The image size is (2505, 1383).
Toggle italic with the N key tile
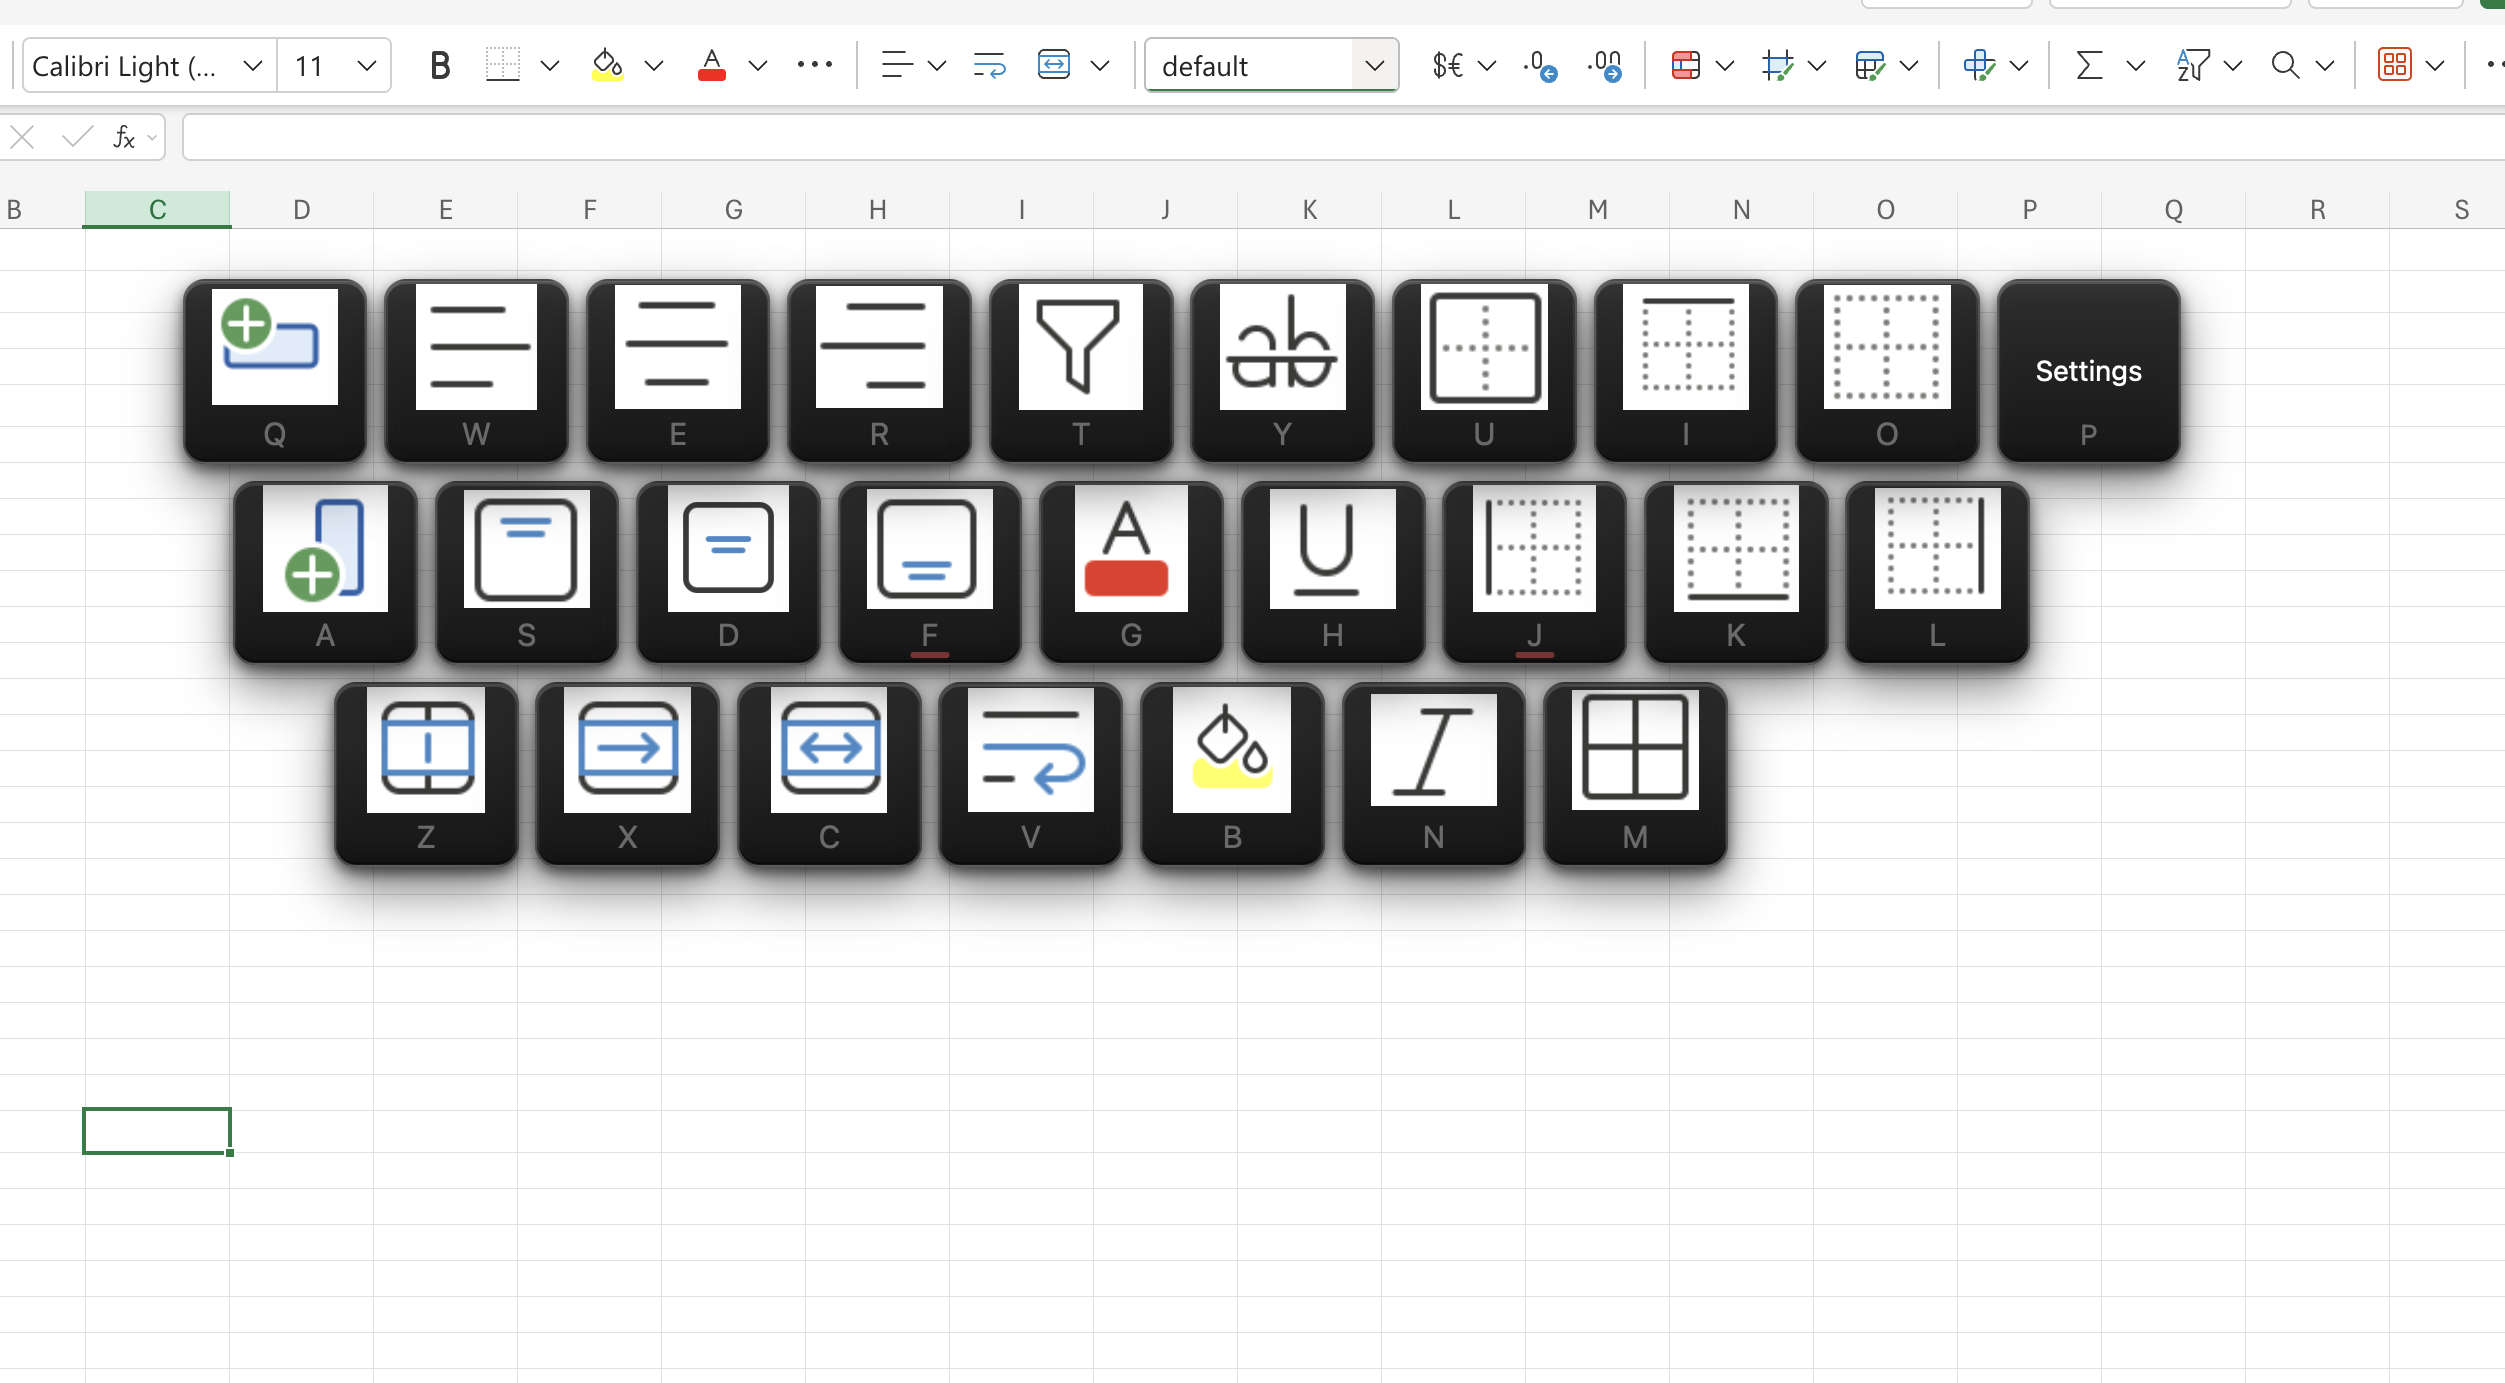click(1434, 774)
